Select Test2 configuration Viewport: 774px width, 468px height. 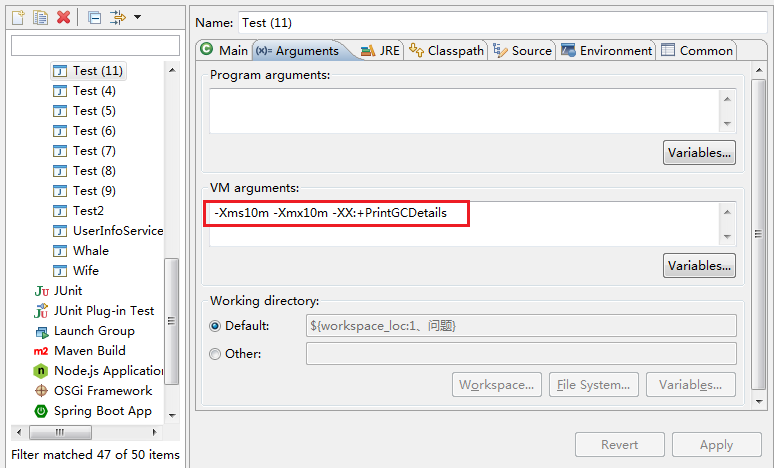click(78, 211)
